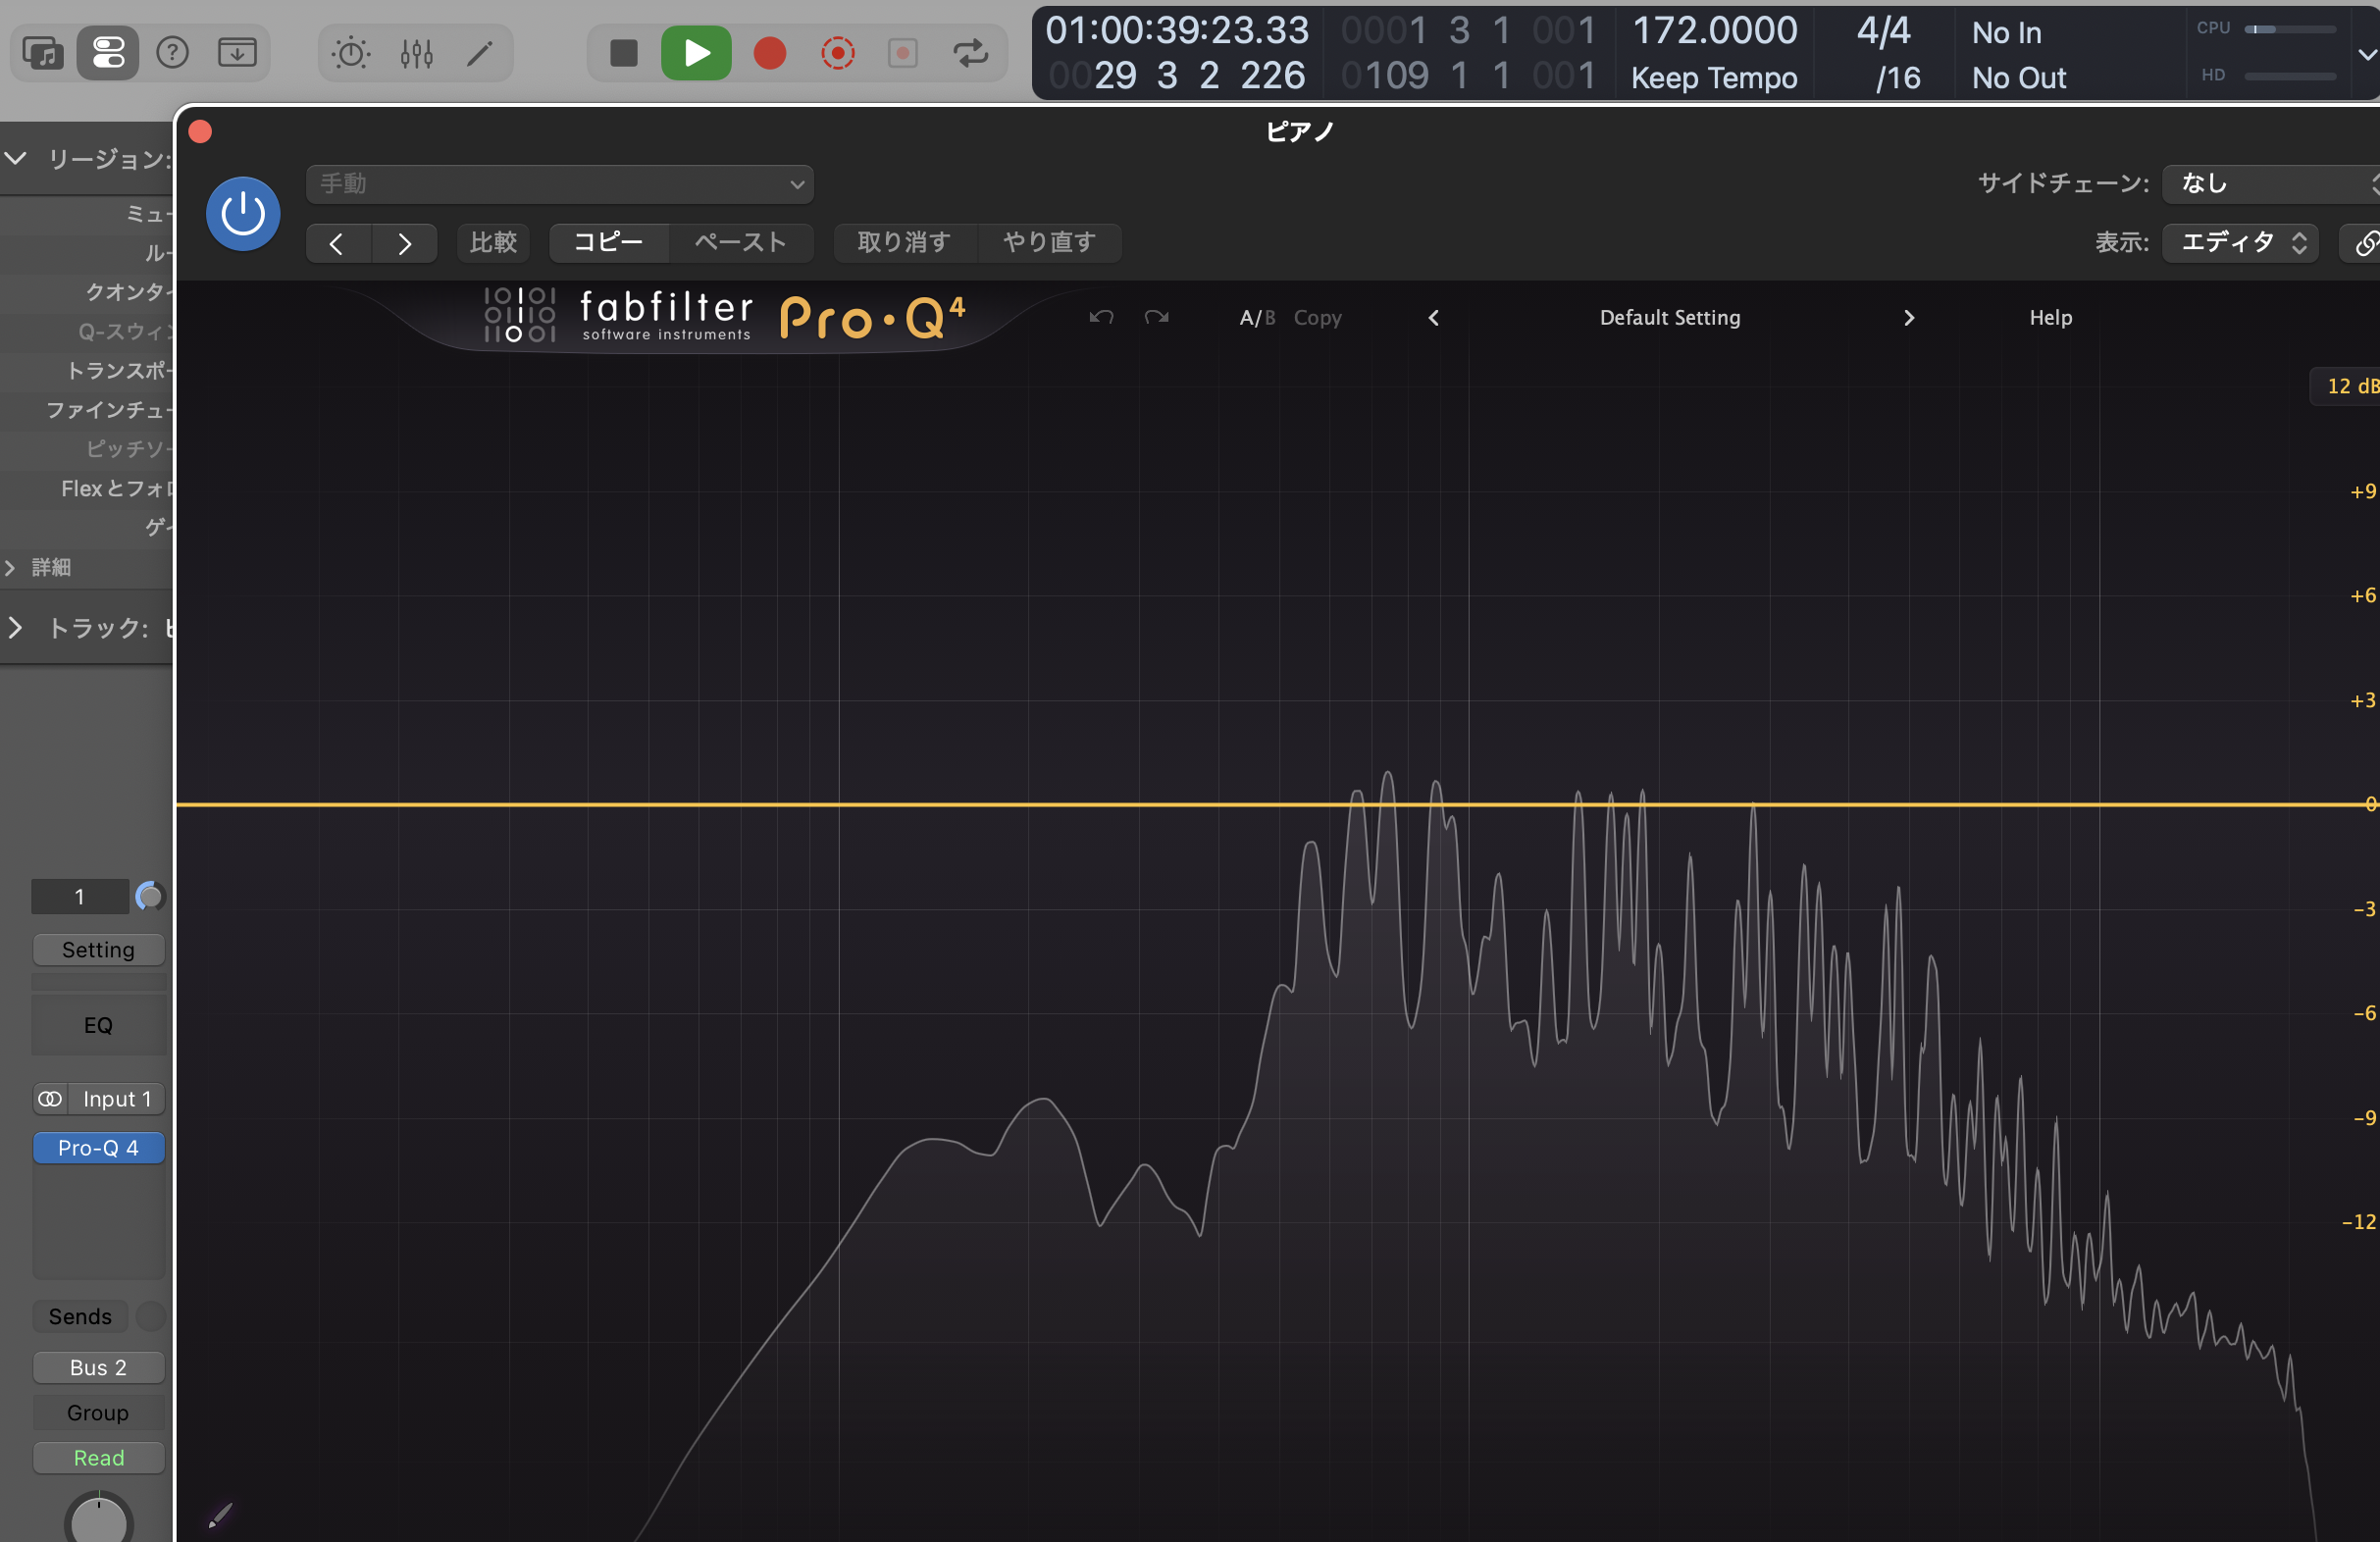Adjust the channel pan knob
2380x1542 pixels.
coord(99,1518)
